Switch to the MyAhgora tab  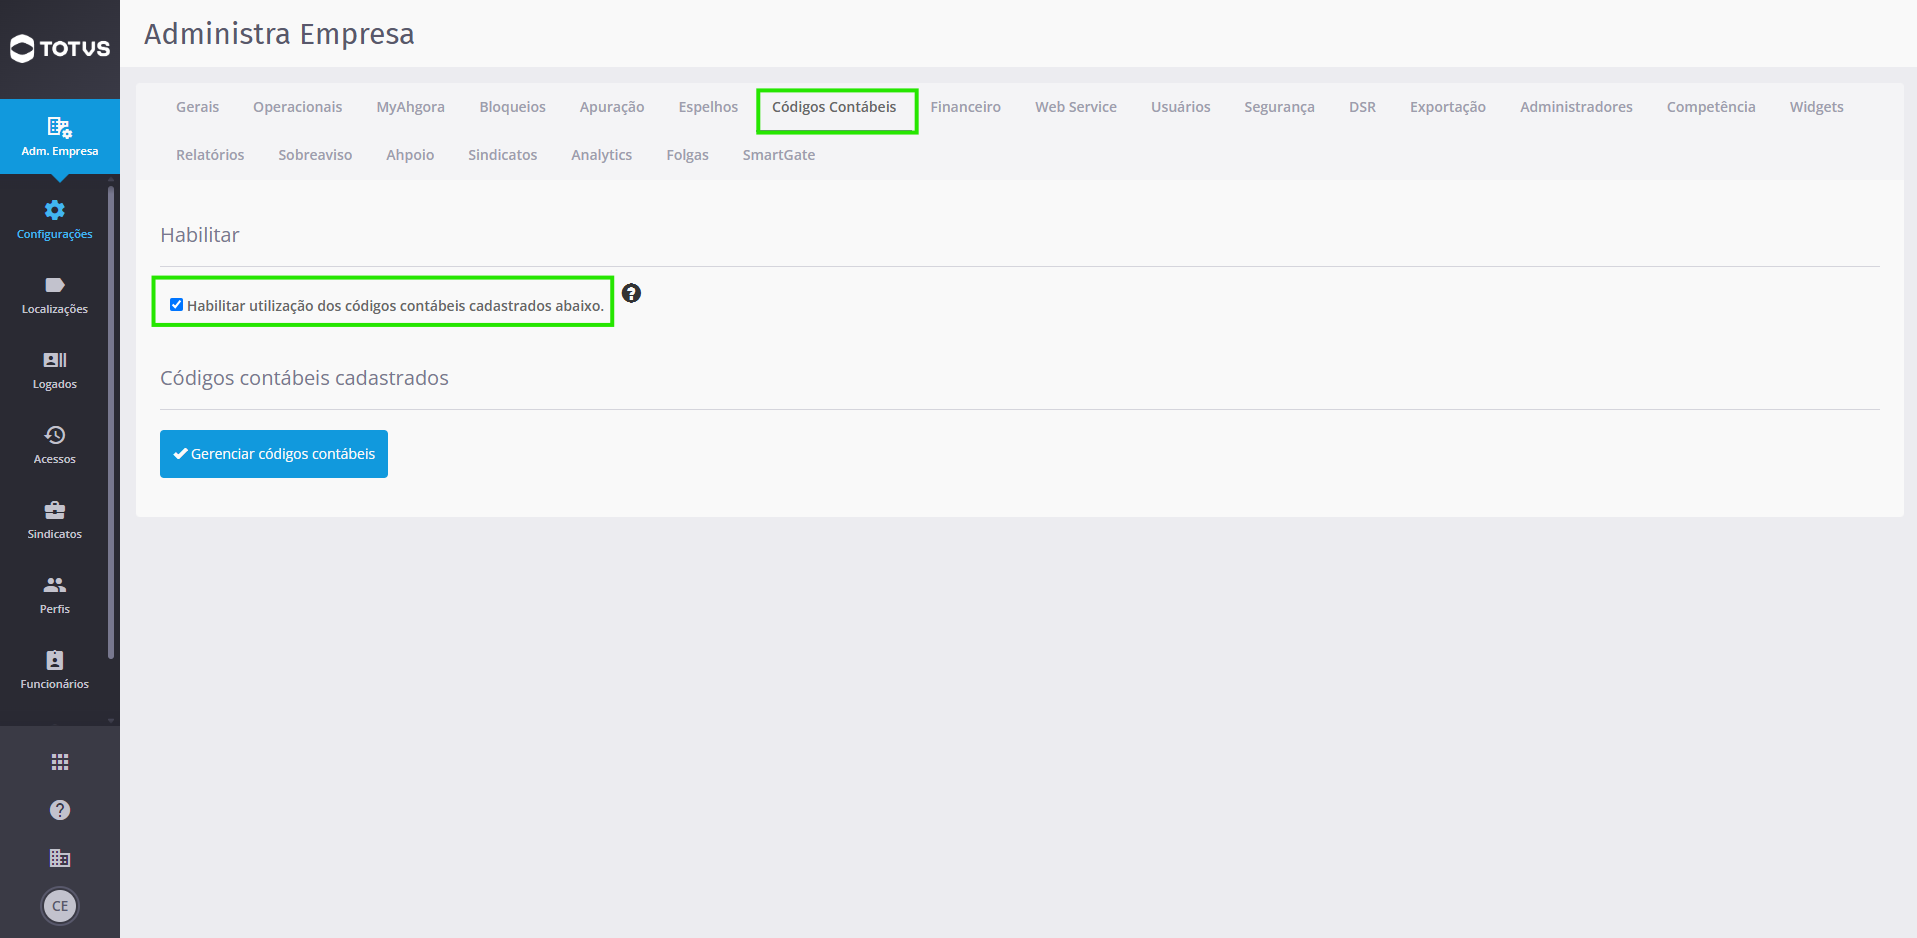pos(410,107)
